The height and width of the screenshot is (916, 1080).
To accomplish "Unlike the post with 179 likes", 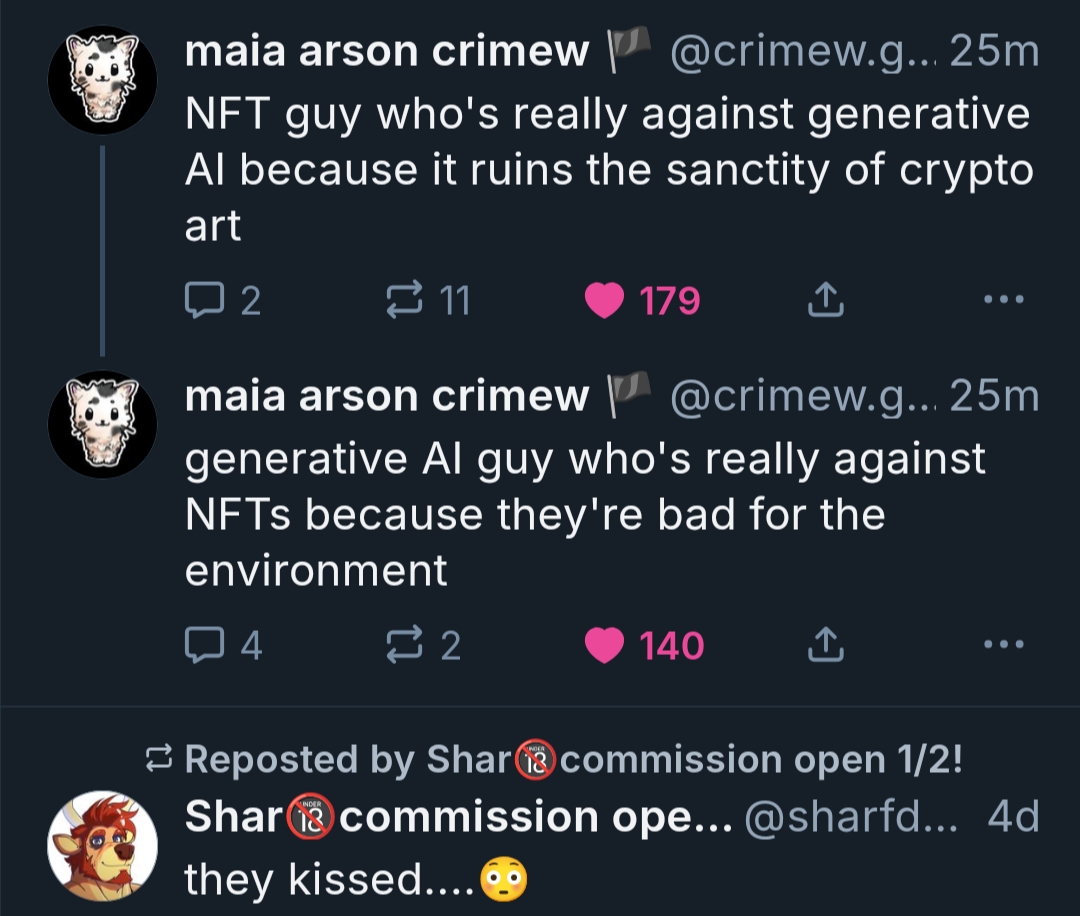I will pyautogui.click(x=604, y=300).
